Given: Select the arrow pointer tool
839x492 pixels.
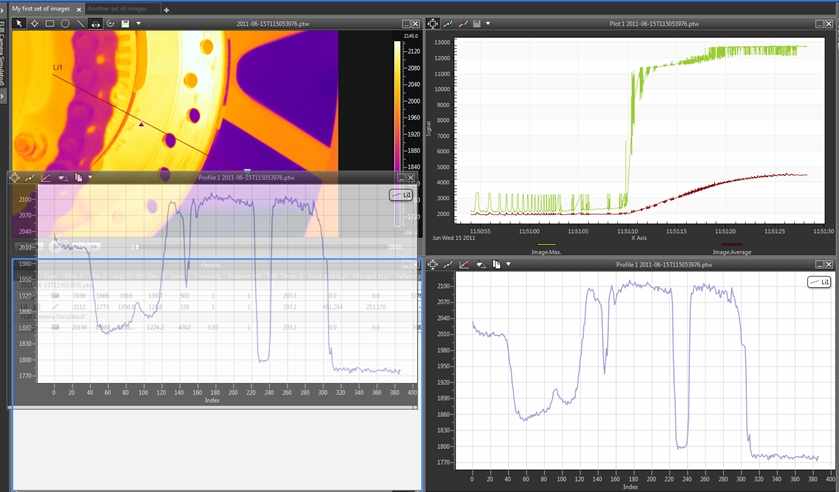Looking at the screenshot, I should click(19, 23).
